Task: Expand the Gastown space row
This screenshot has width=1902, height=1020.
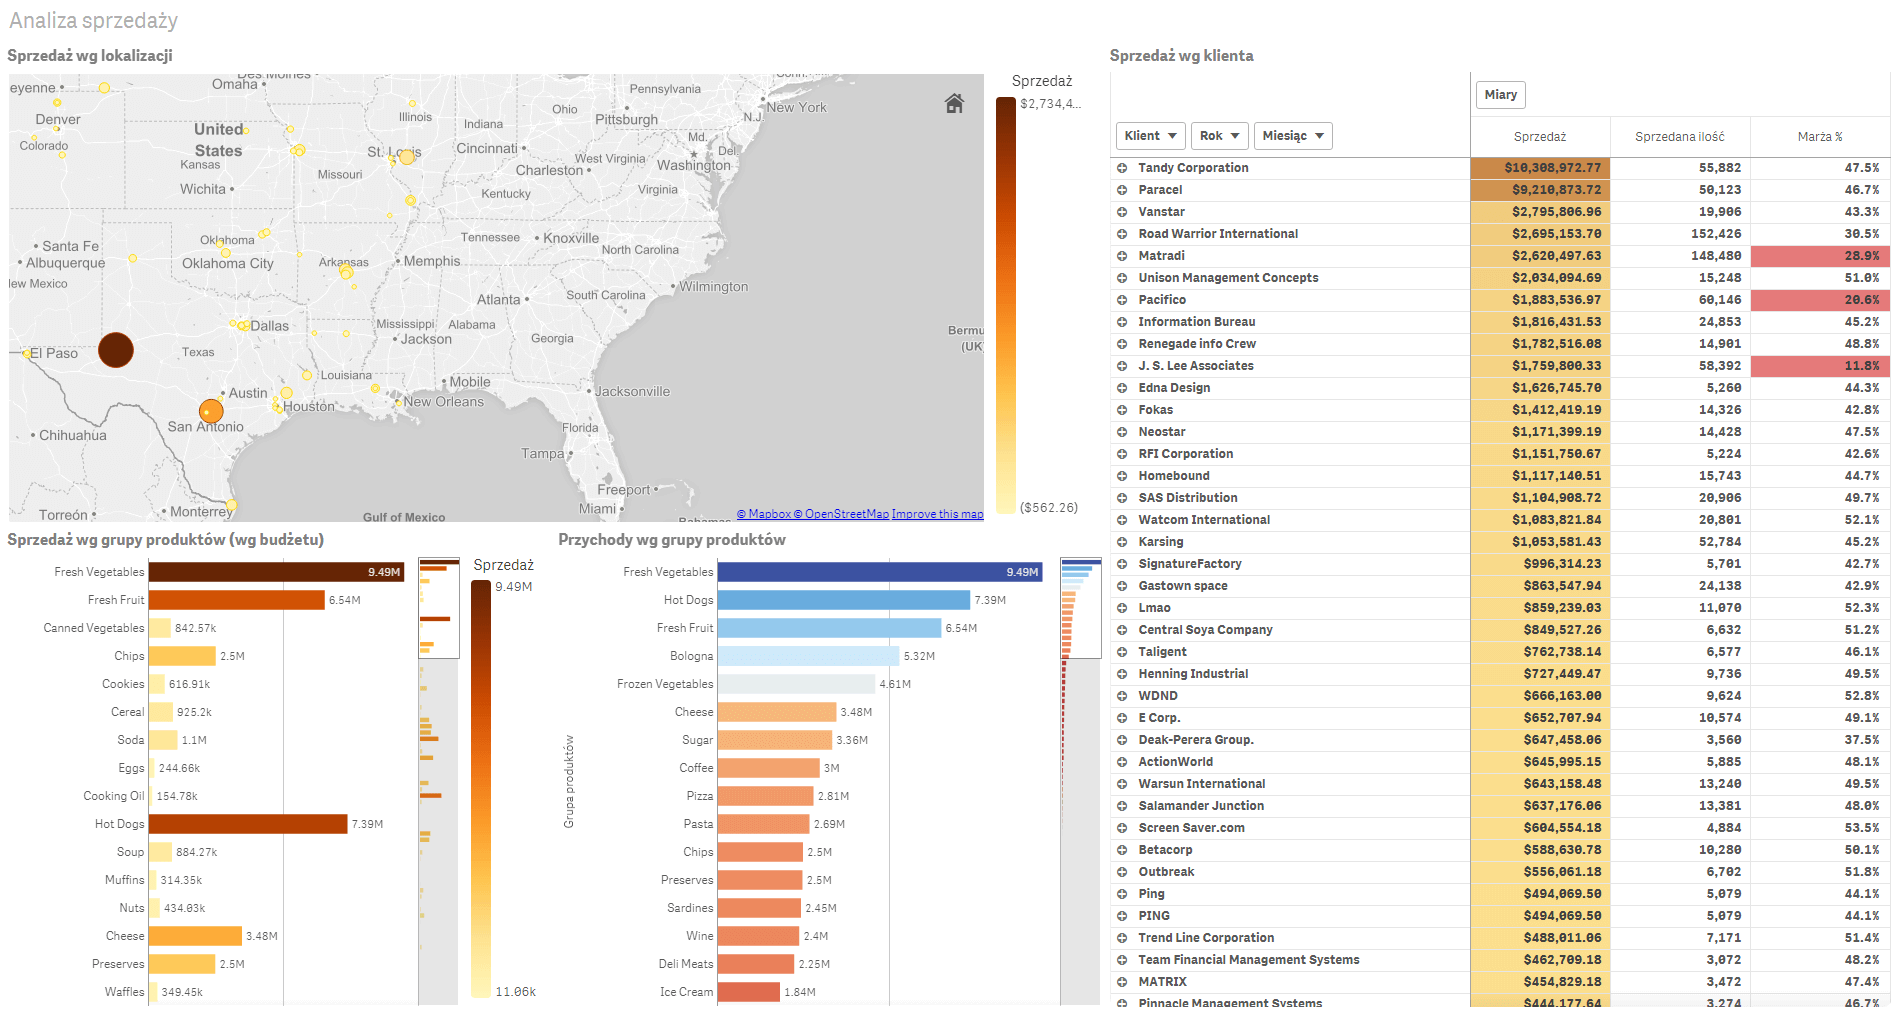Action: pyautogui.click(x=1122, y=586)
